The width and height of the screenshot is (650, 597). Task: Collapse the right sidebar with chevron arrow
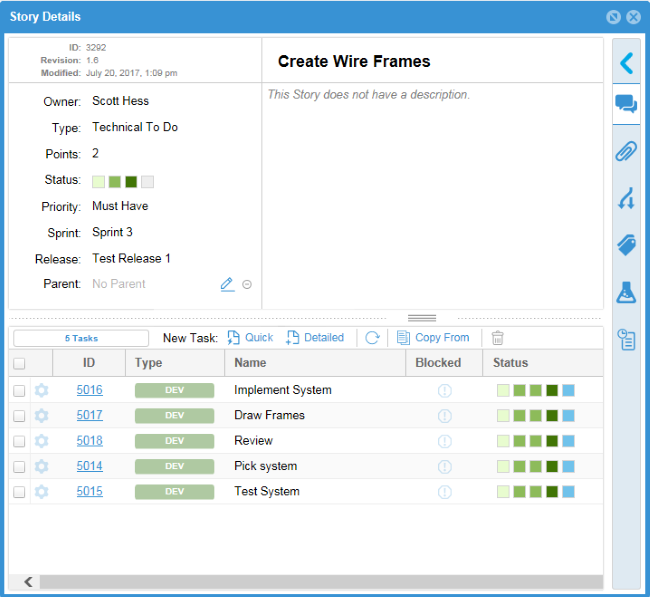point(626,63)
